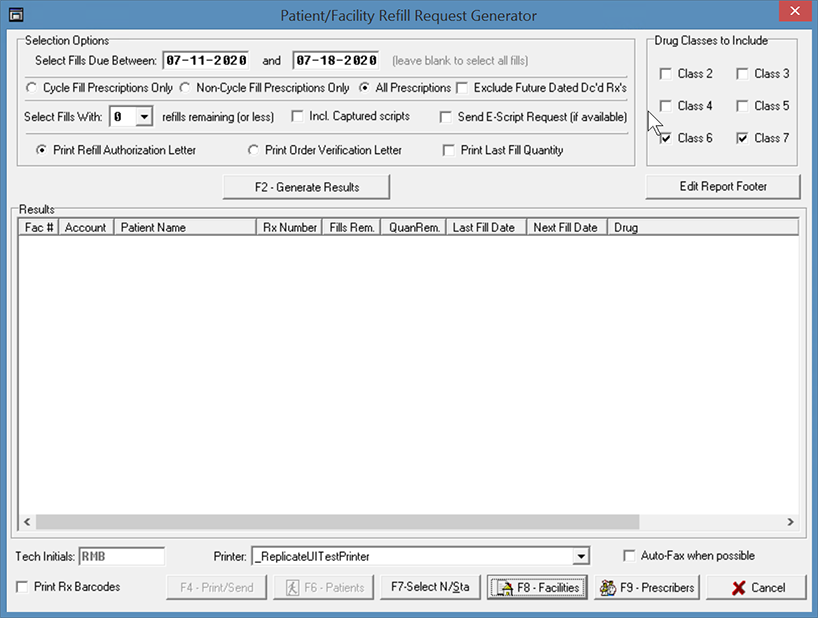Image resolution: width=818 pixels, height=618 pixels.
Task: Click Edit Report Footer
Action: coord(722,186)
